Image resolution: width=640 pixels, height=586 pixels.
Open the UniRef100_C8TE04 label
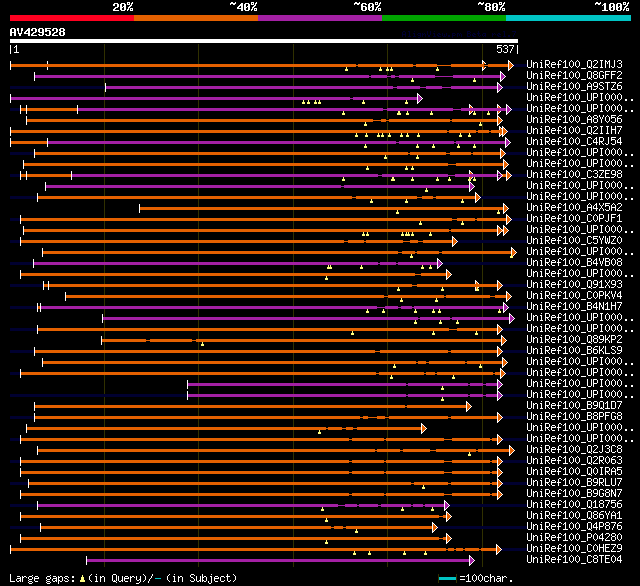[x=574, y=560]
